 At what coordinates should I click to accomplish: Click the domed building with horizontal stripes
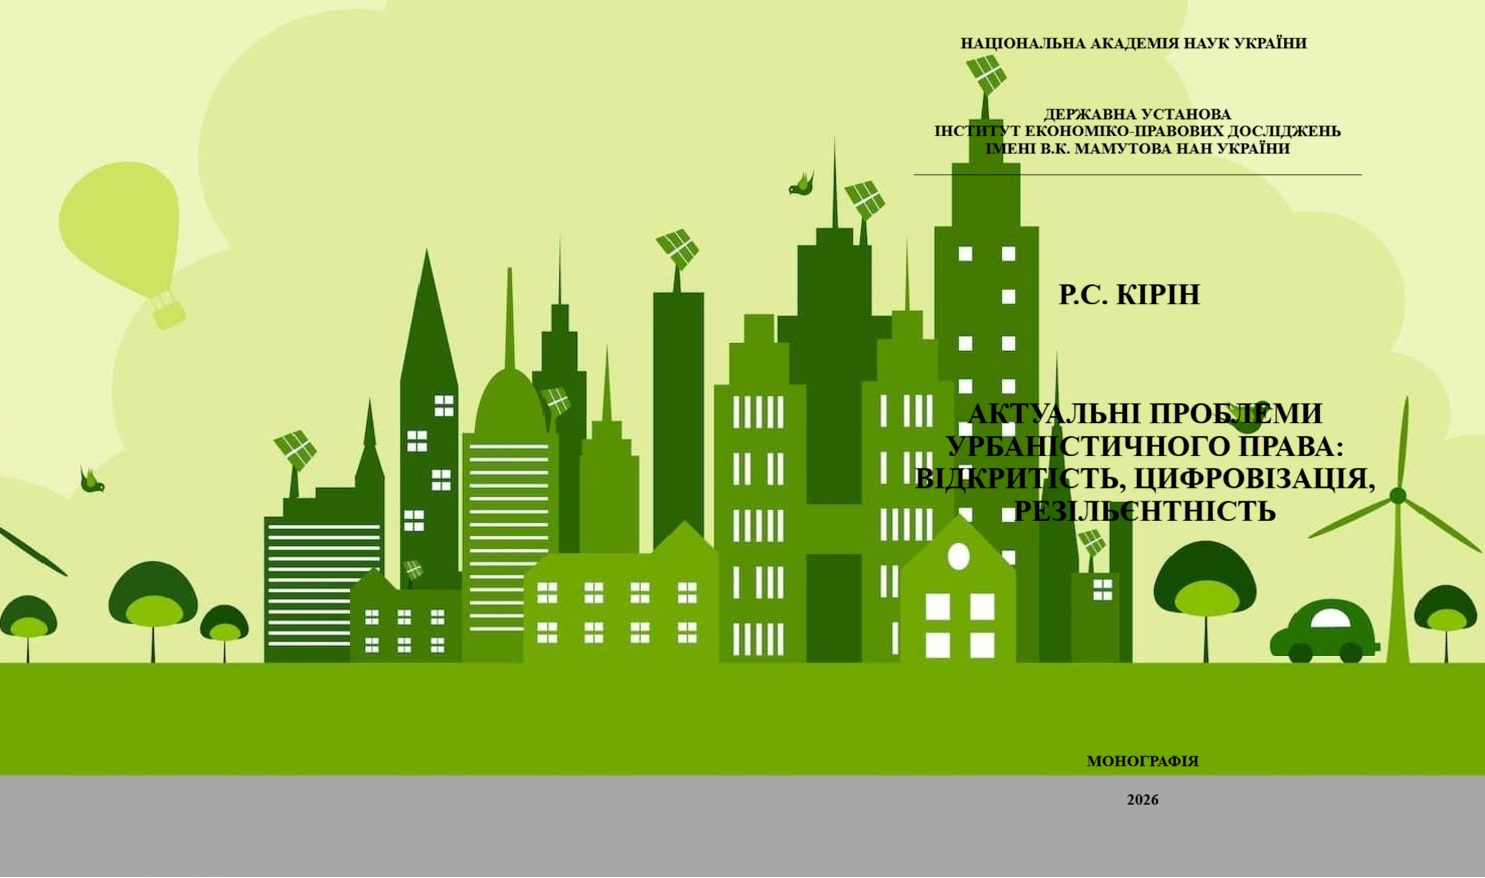(509, 500)
